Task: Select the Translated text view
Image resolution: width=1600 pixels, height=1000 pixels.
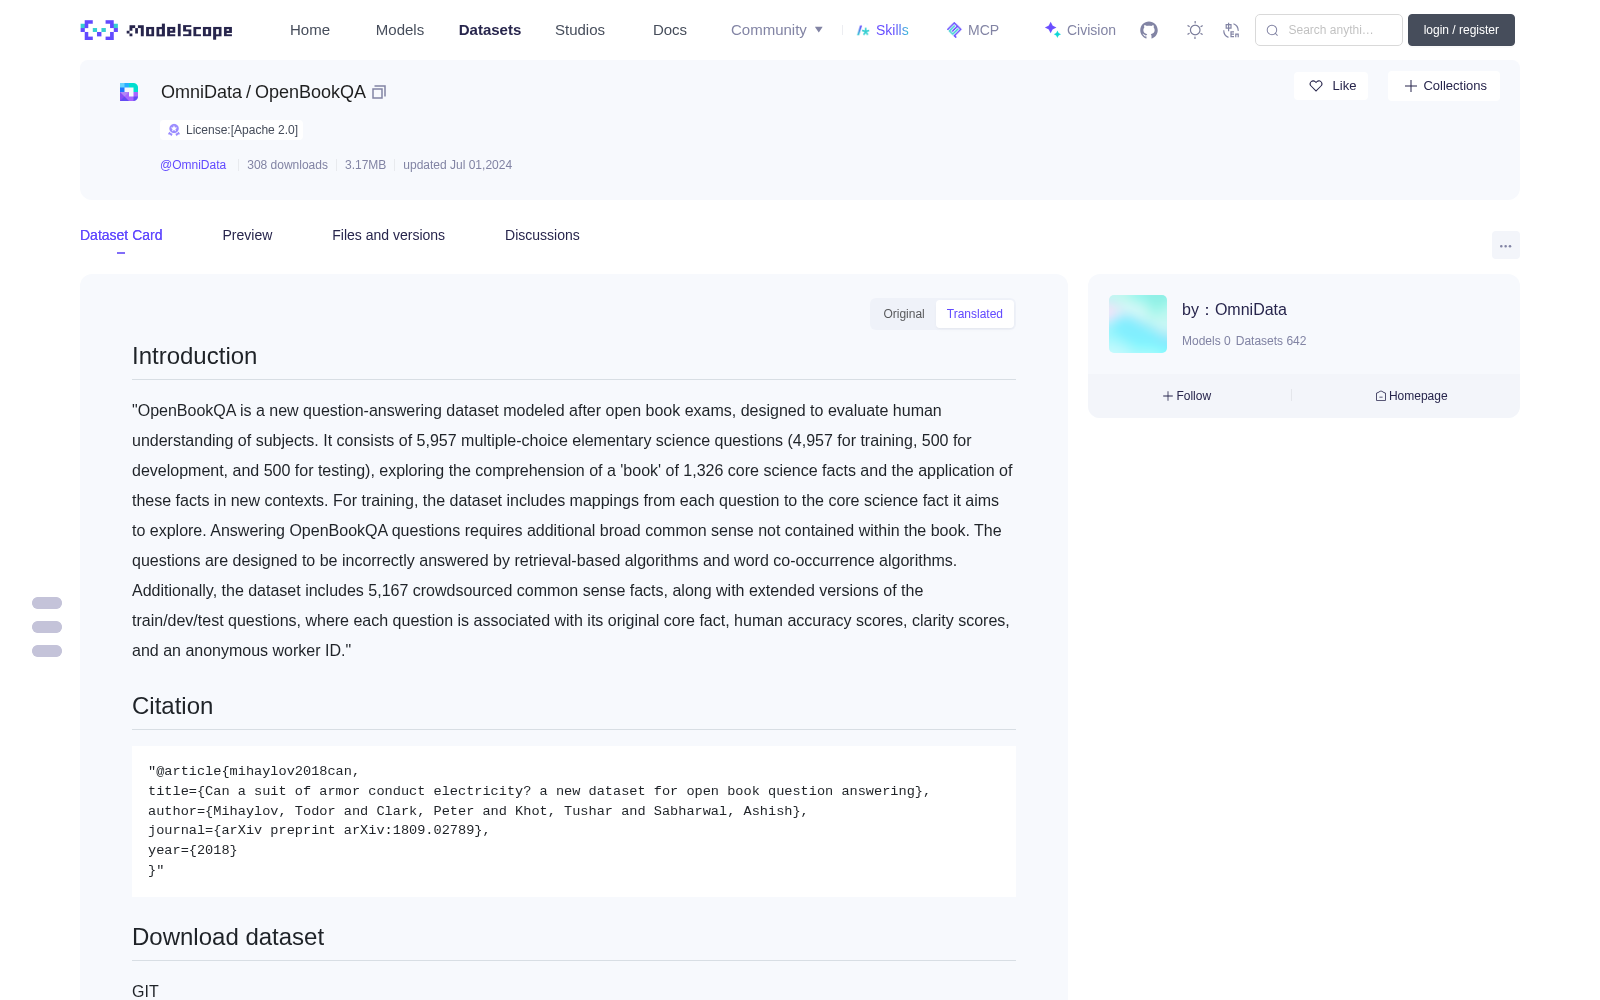Action: pos(974,314)
